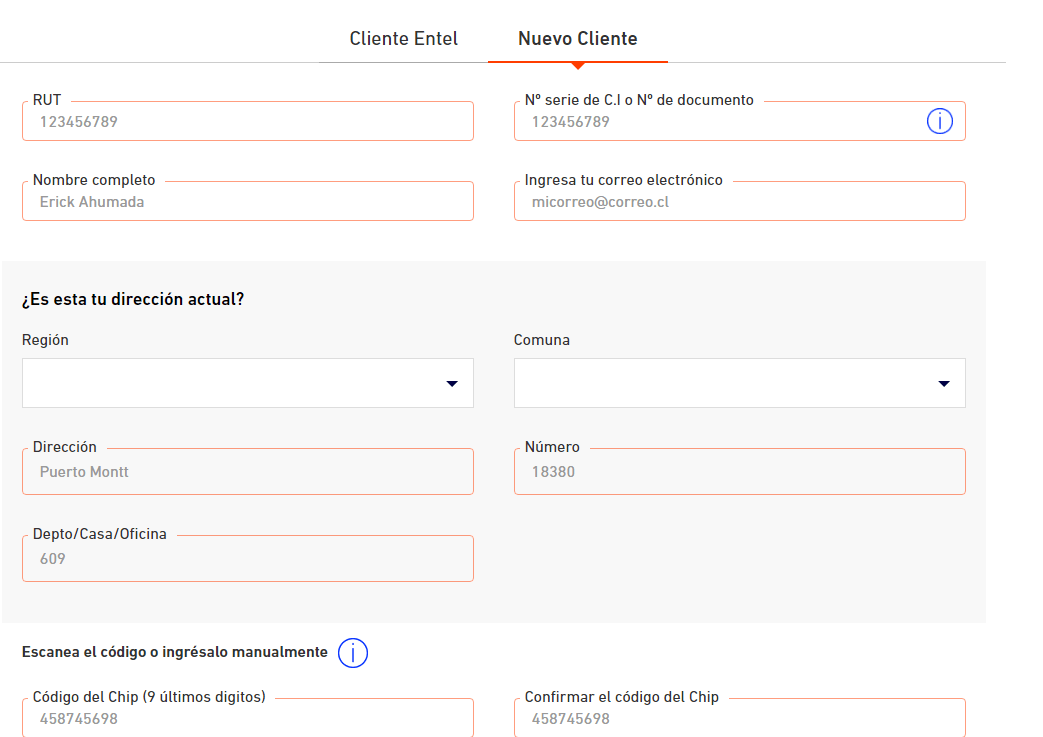Viewport: 1043px width, 737px height.
Task: Switch to the Cliente Entel tab
Action: pos(403,39)
